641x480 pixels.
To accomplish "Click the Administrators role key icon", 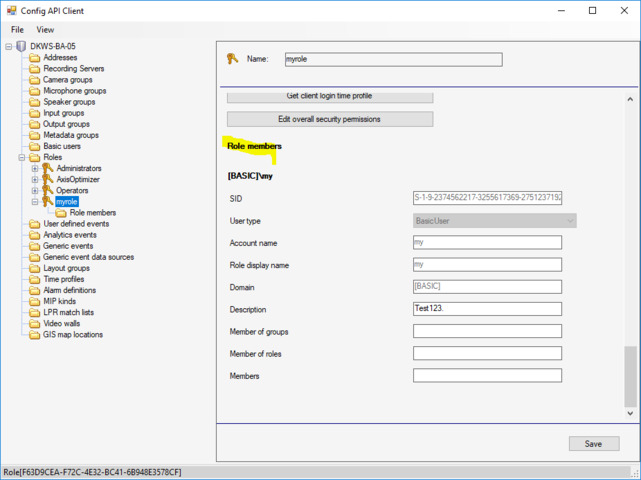I will (x=47, y=168).
